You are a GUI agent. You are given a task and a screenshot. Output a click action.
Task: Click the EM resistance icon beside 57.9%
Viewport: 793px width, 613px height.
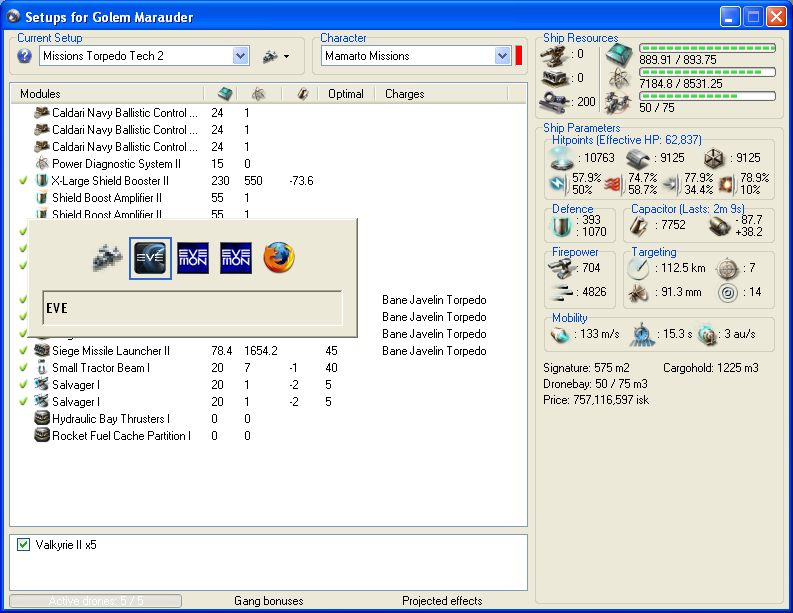click(x=558, y=184)
